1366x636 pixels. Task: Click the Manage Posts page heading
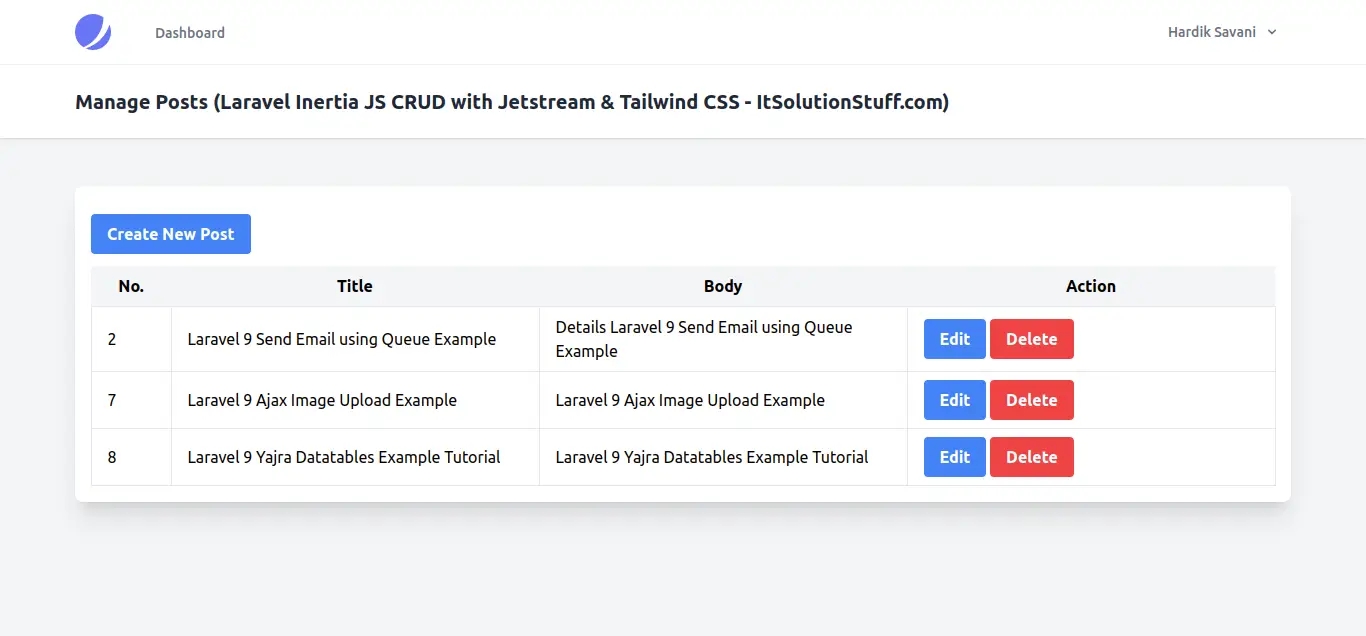tap(512, 102)
